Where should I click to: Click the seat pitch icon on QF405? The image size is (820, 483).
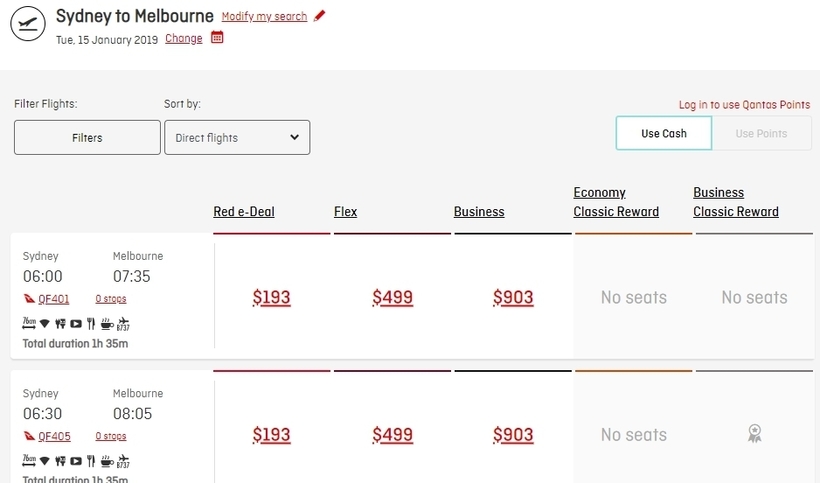point(29,461)
